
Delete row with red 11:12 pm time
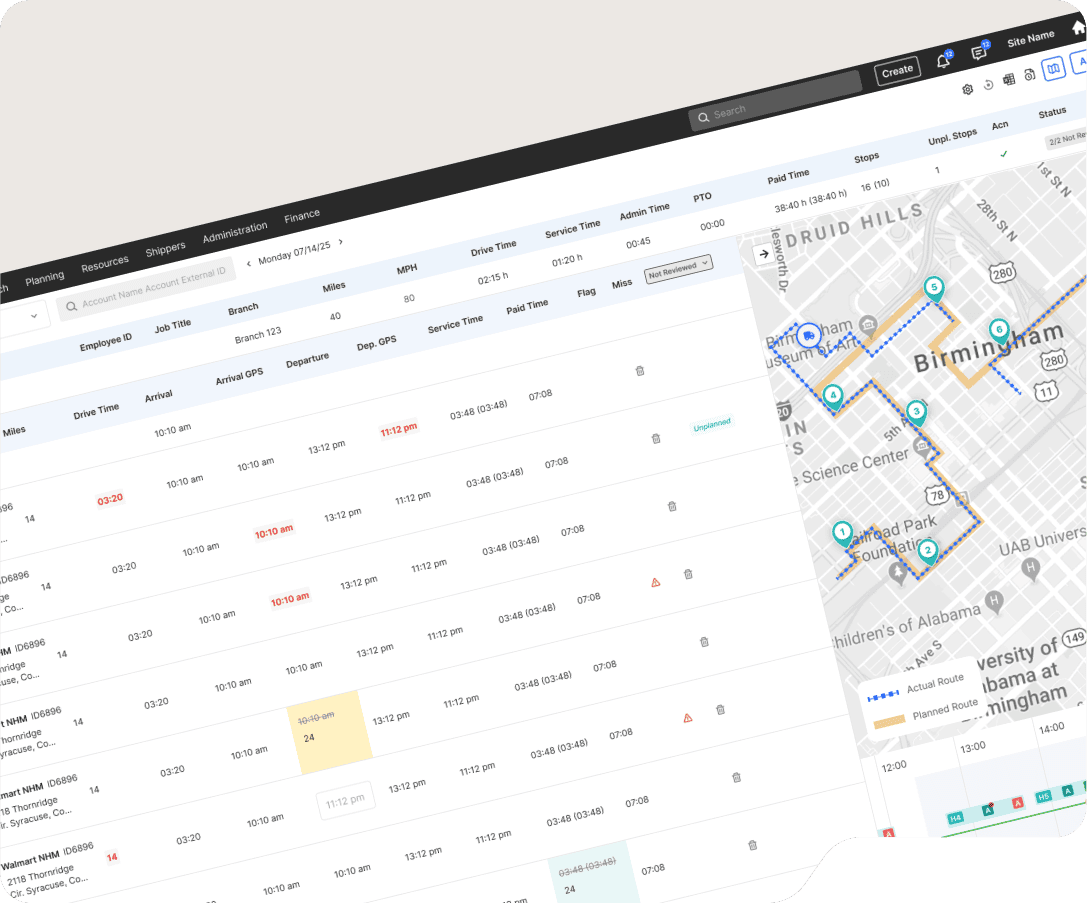640,371
